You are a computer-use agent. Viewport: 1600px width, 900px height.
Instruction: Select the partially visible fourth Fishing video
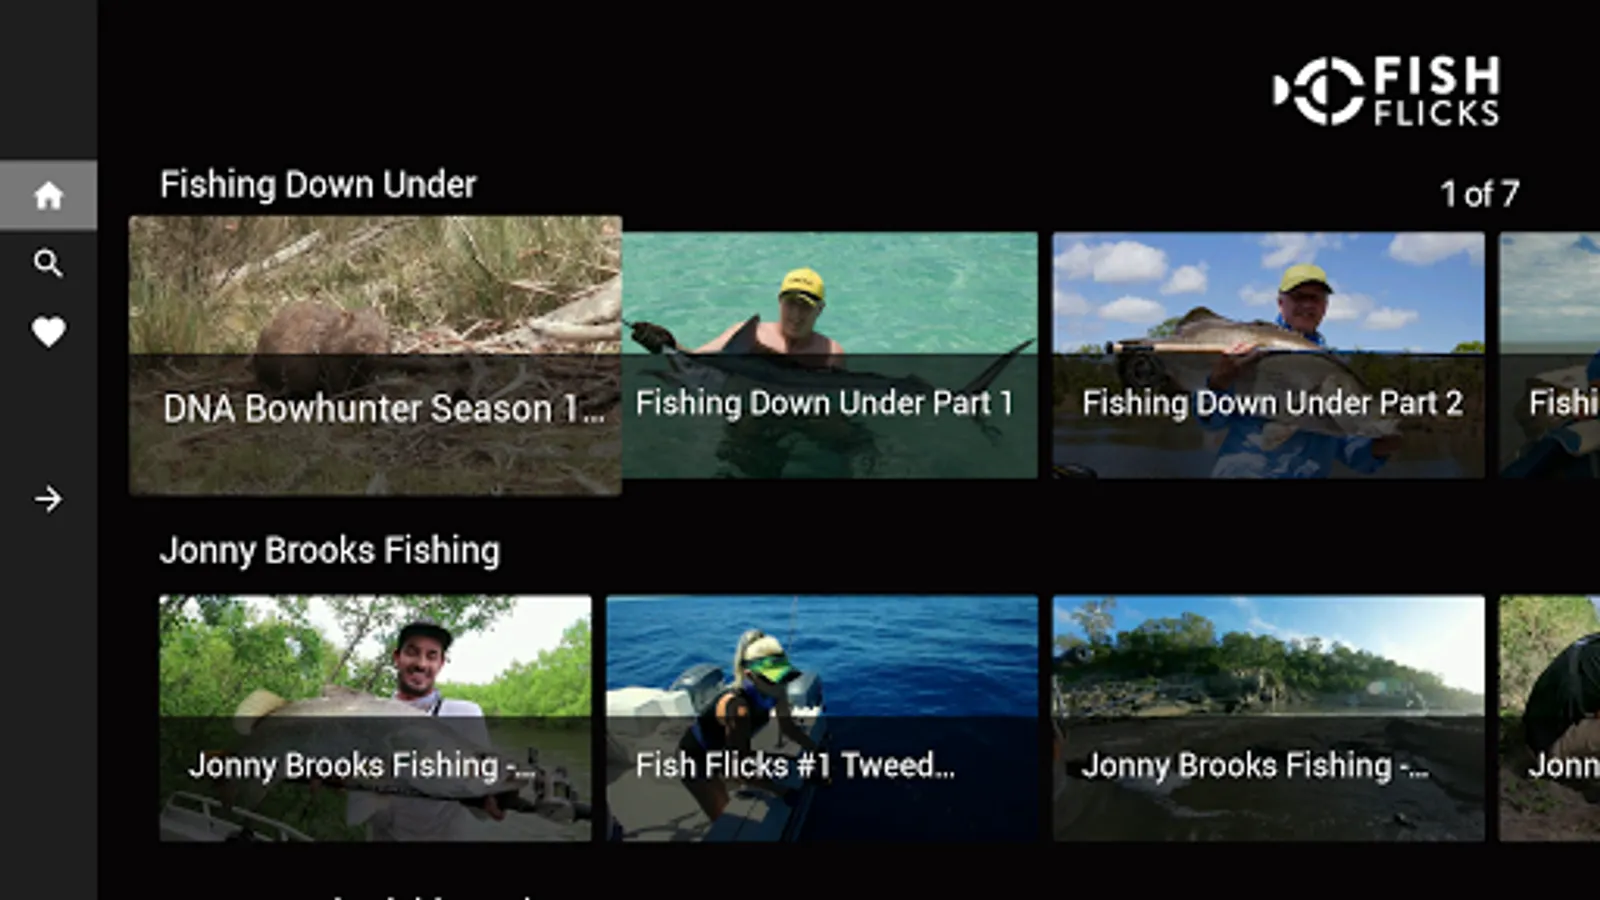(1549, 355)
